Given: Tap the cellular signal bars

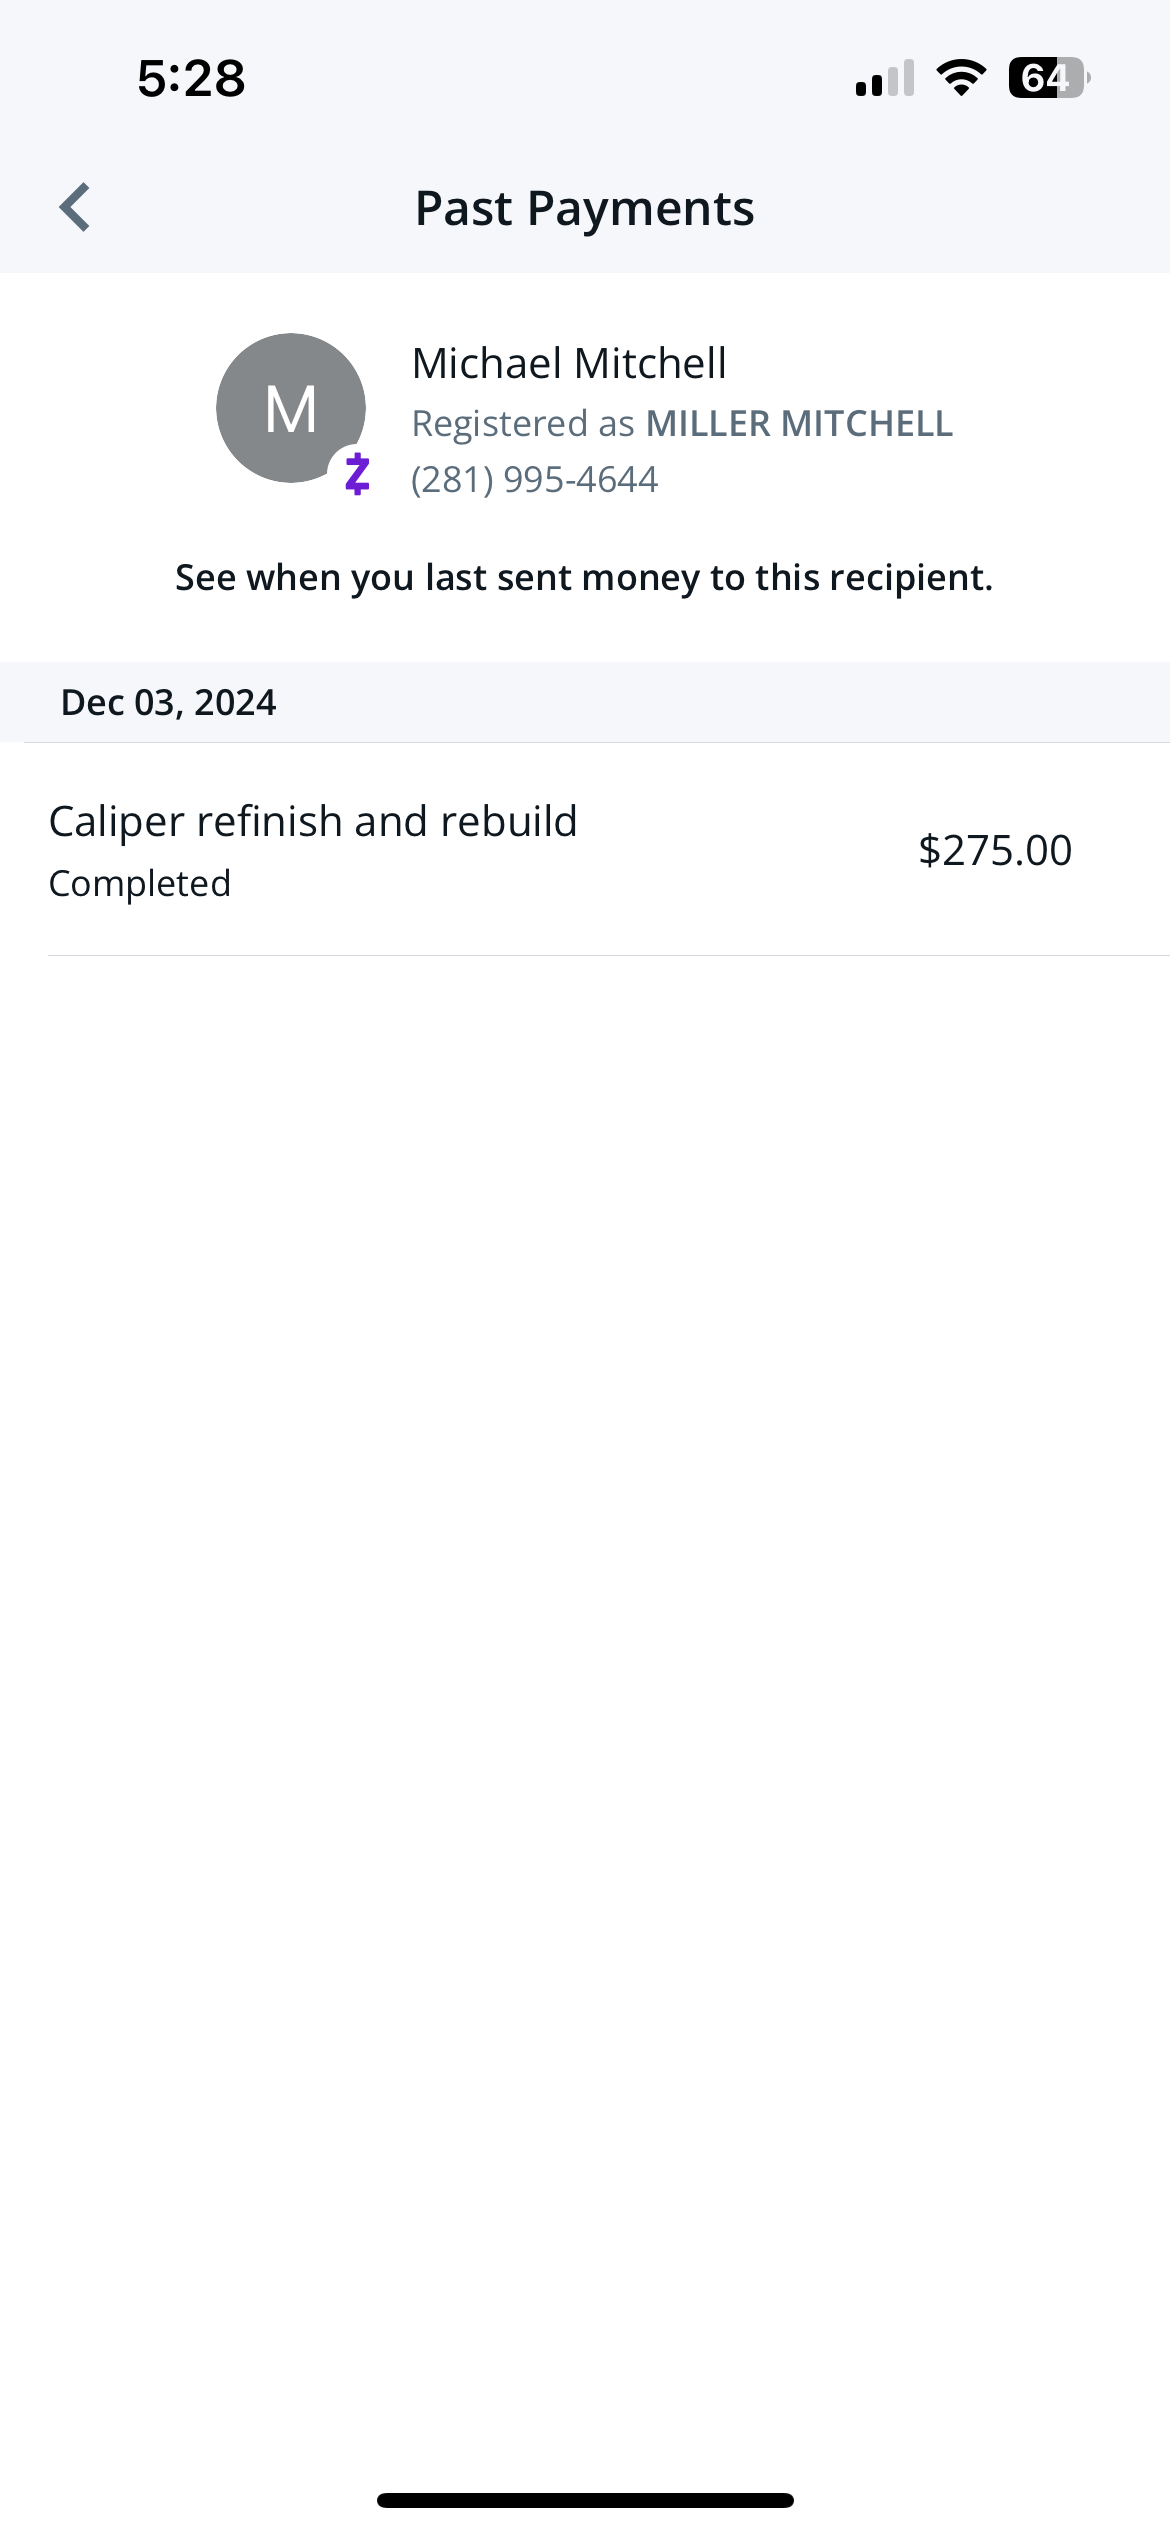Looking at the screenshot, I should coord(885,78).
